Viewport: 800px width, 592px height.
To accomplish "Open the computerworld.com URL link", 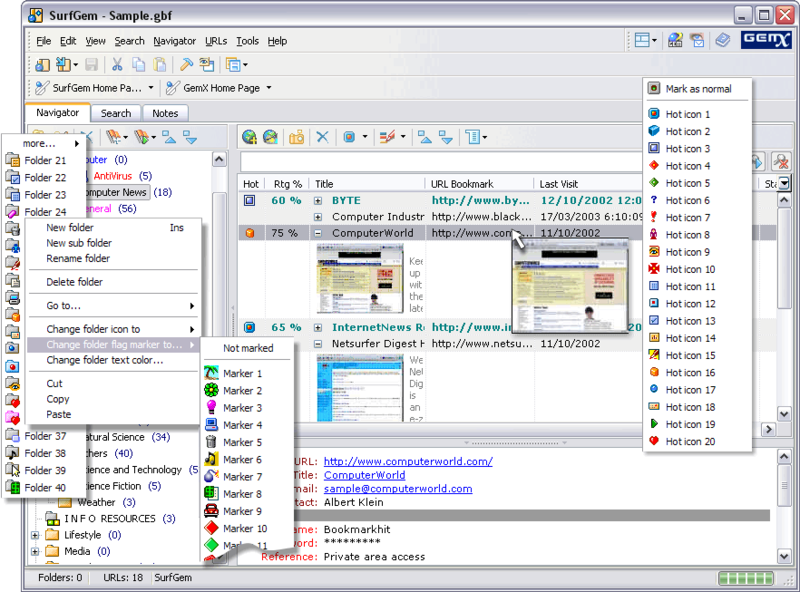I will coord(408,461).
